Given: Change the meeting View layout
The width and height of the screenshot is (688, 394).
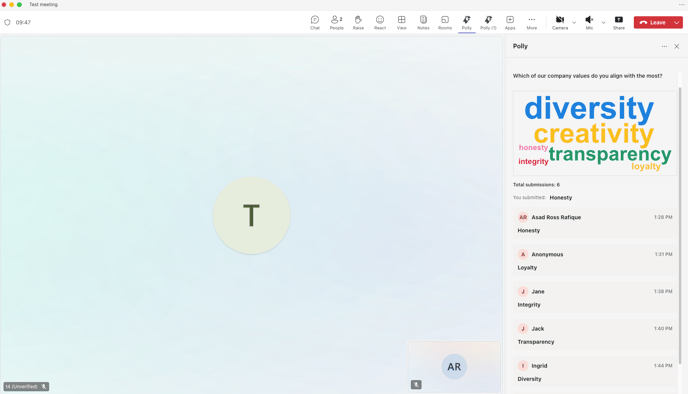Looking at the screenshot, I should click(401, 22).
